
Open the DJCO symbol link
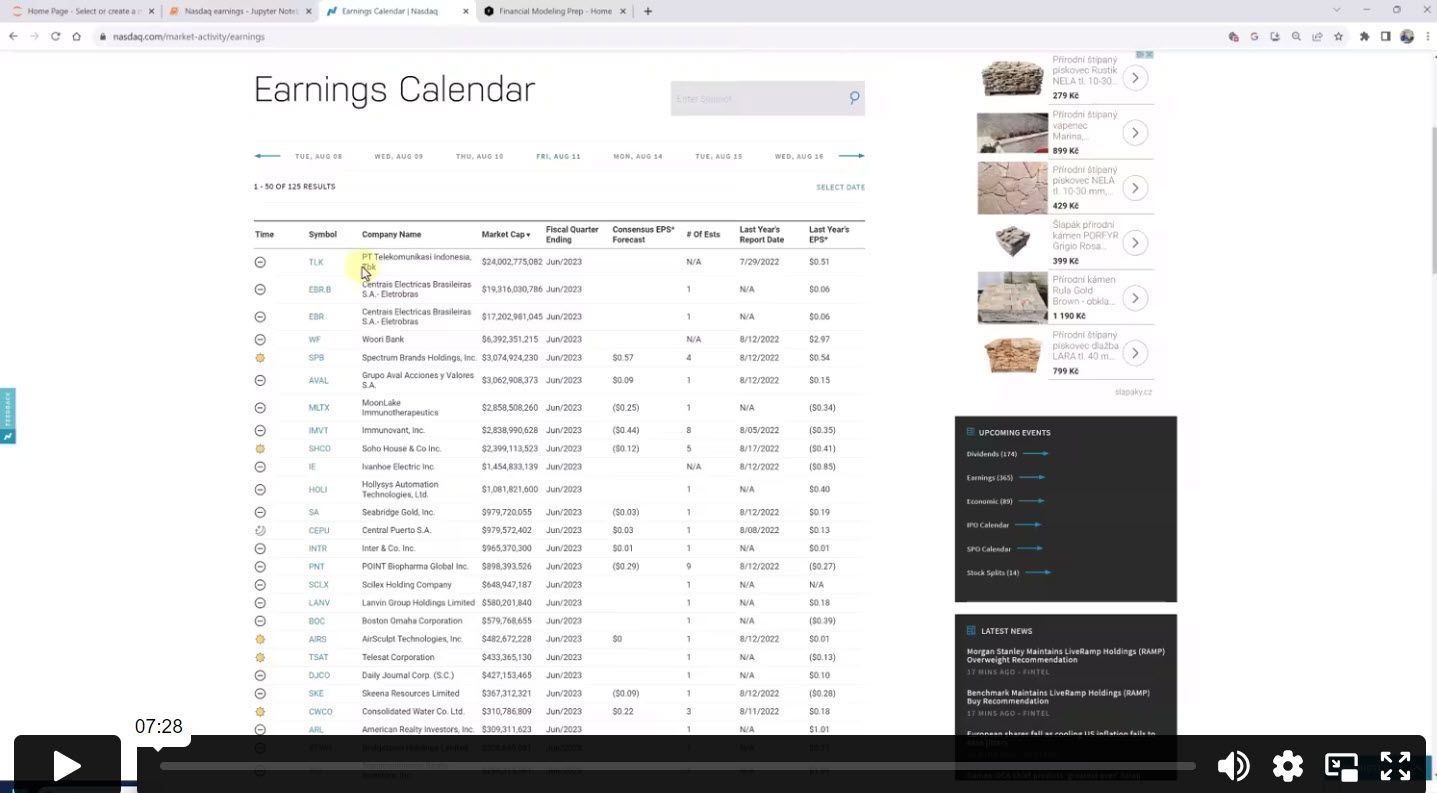point(319,675)
